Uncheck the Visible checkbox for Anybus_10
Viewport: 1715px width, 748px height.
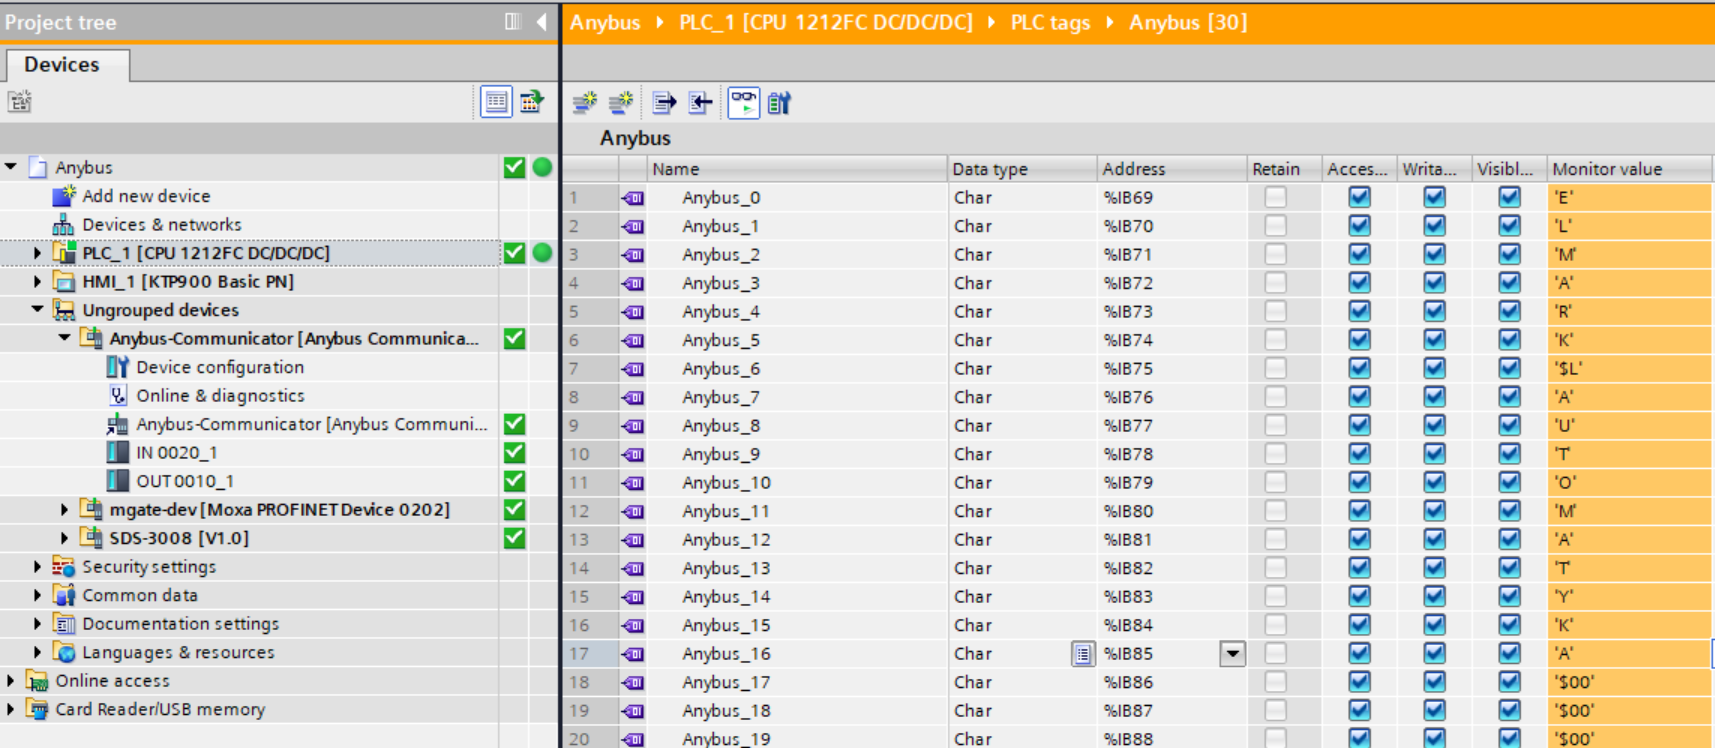1509,482
